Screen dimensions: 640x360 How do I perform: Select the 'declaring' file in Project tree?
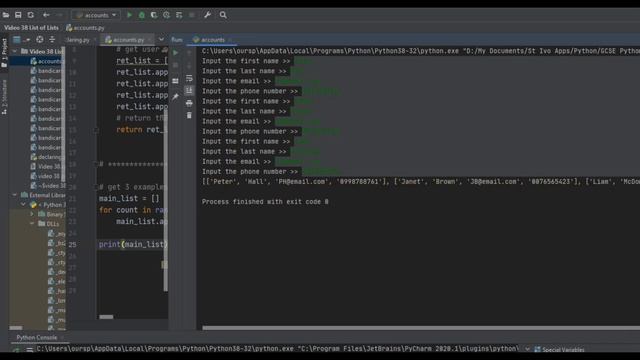tap(46, 157)
